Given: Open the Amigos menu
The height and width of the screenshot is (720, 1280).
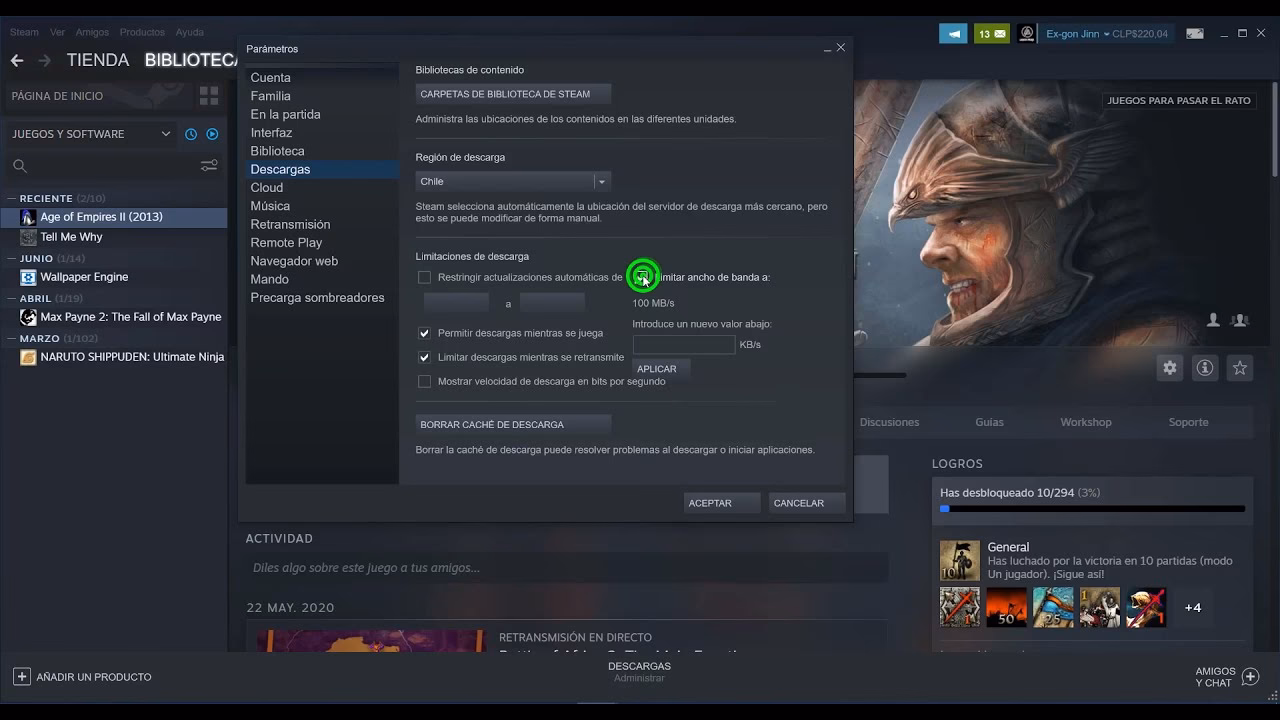Looking at the screenshot, I should [x=92, y=33].
